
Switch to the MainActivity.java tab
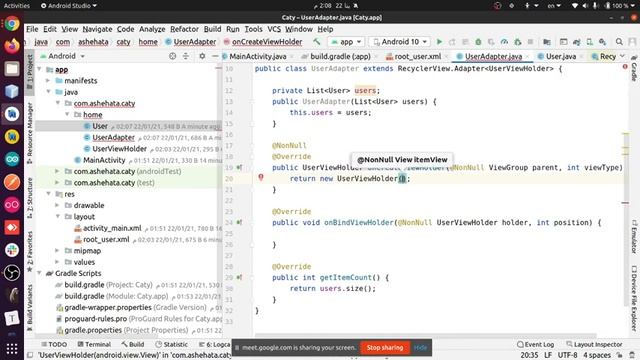tap(258, 56)
